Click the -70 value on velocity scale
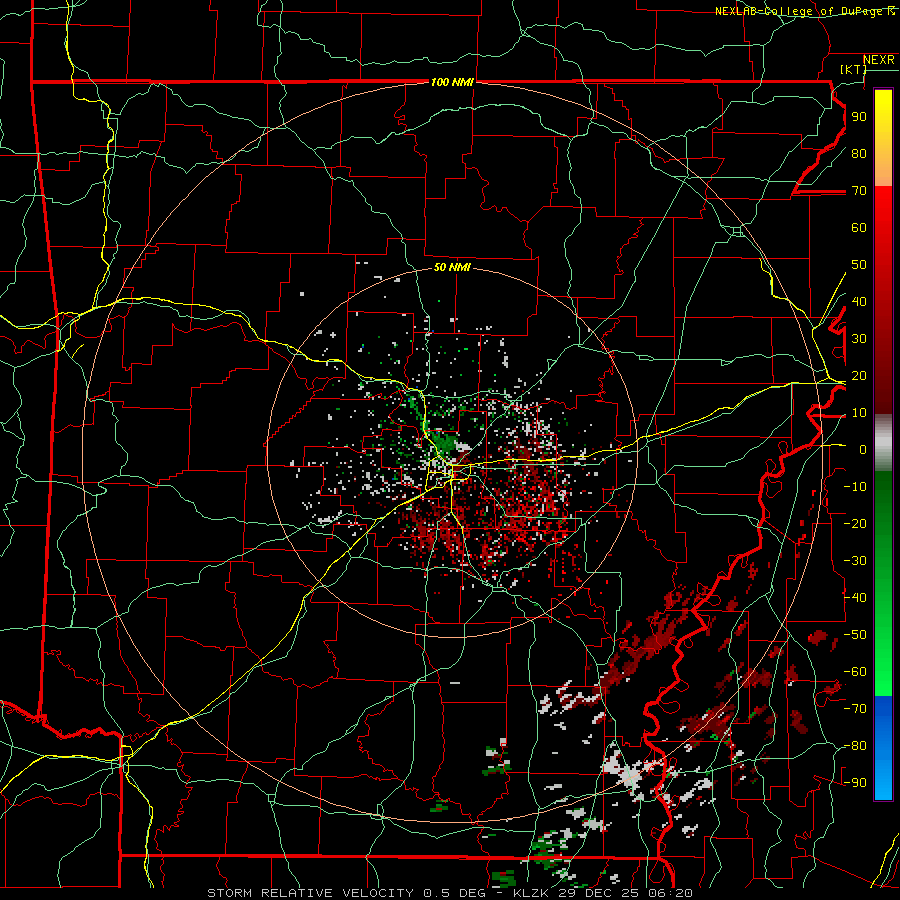Screen dimensions: 900x900 855,709
